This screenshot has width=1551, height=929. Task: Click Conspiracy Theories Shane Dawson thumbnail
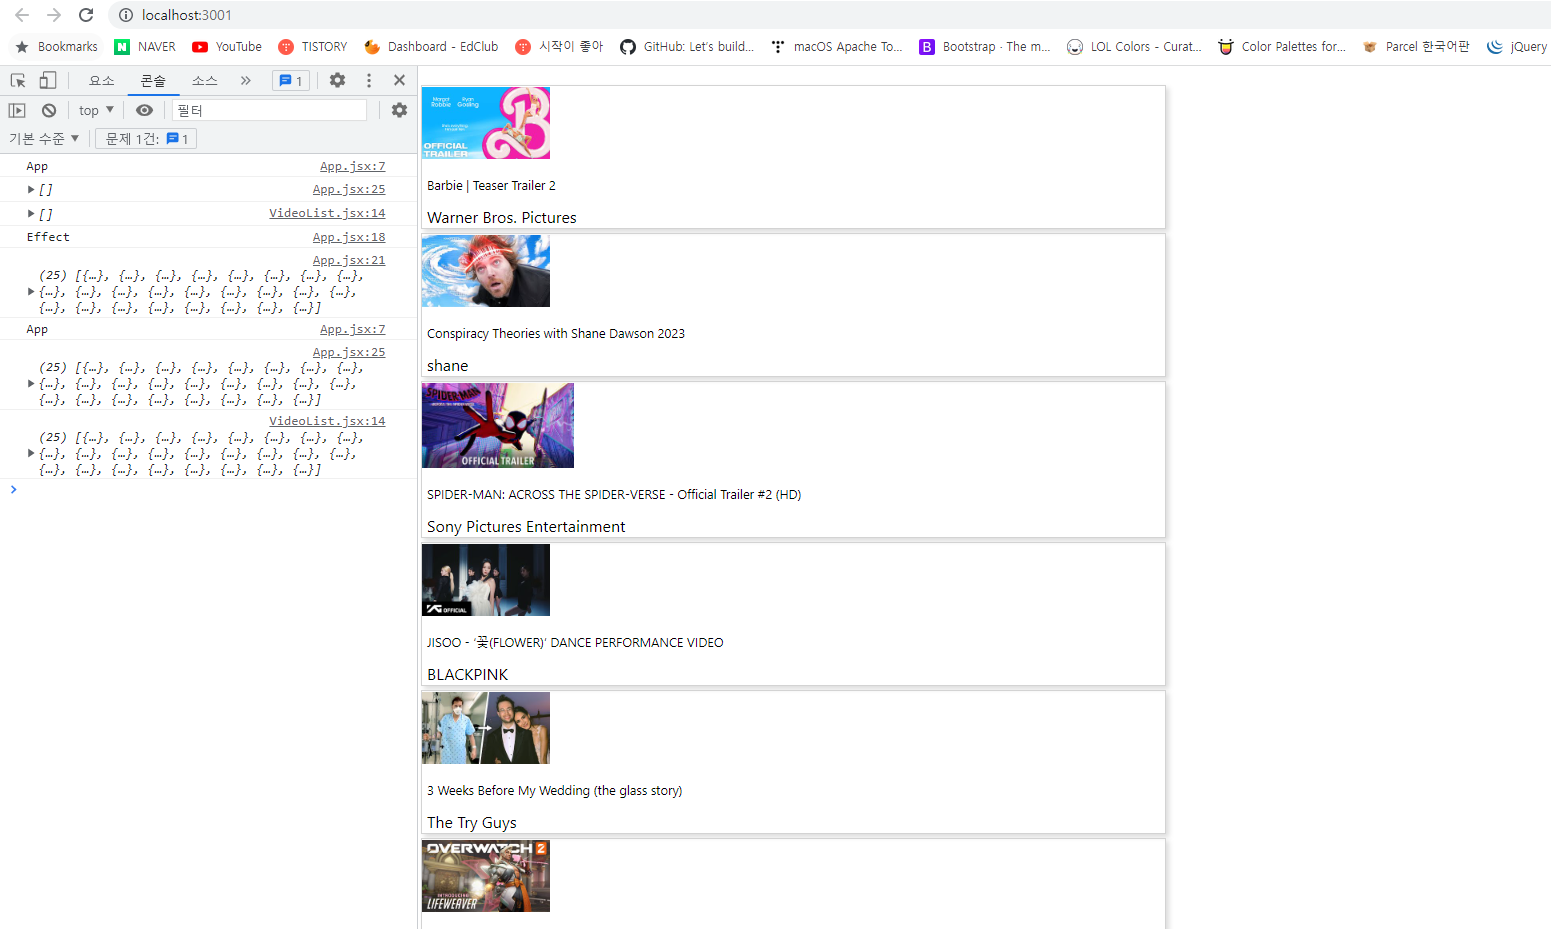[486, 271]
